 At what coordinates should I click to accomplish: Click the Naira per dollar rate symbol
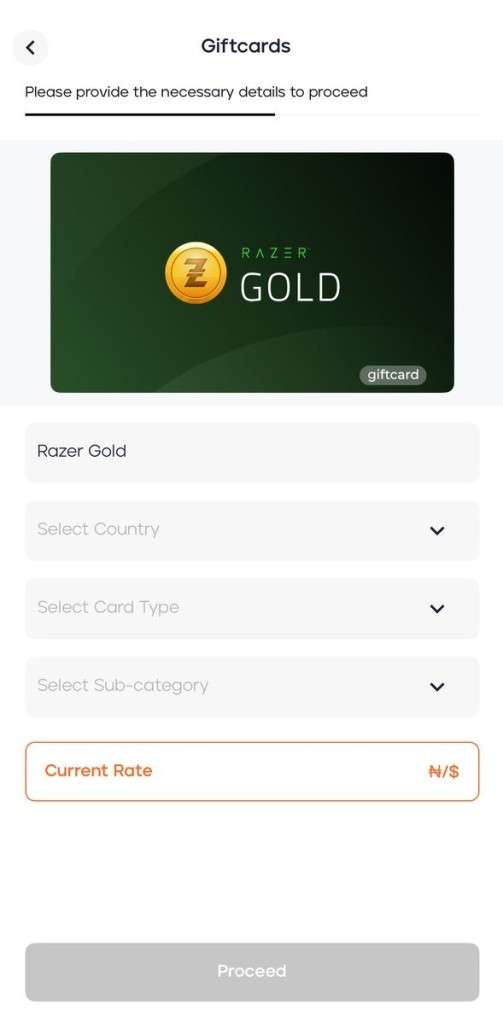click(x=444, y=772)
